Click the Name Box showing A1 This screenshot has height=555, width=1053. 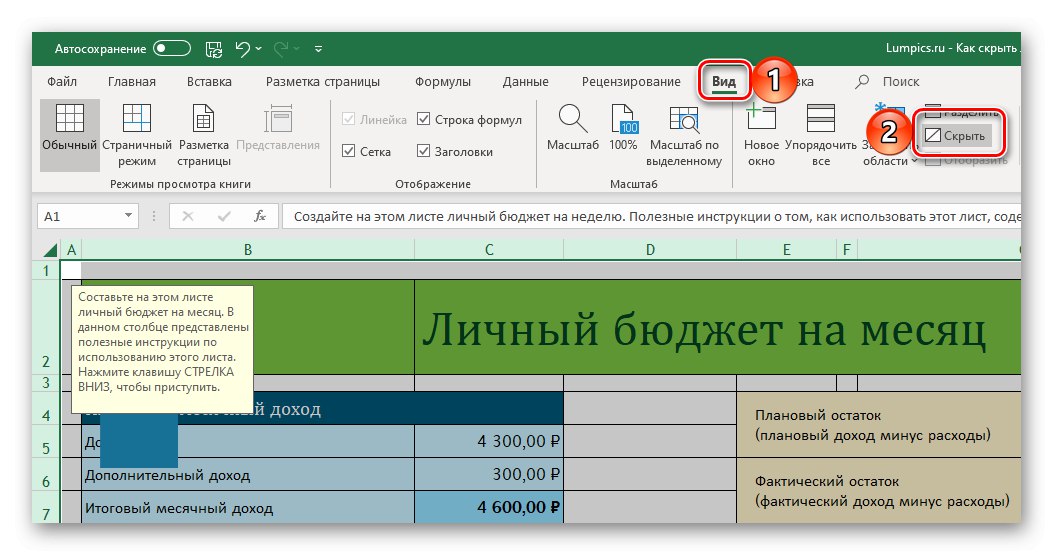[x=79, y=216]
